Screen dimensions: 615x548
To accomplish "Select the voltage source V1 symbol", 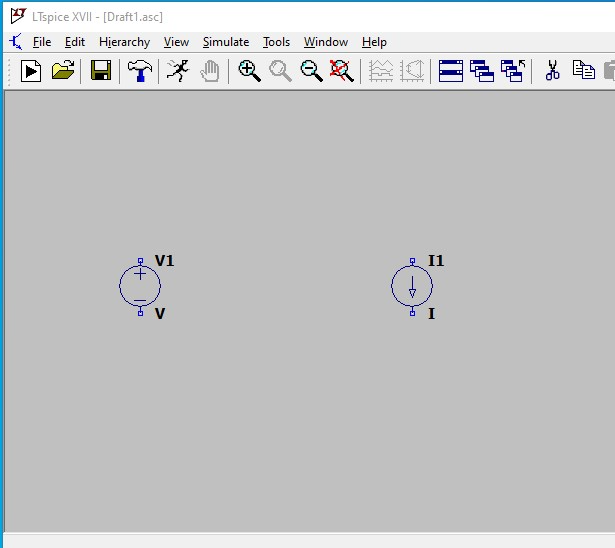I will [140, 286].
